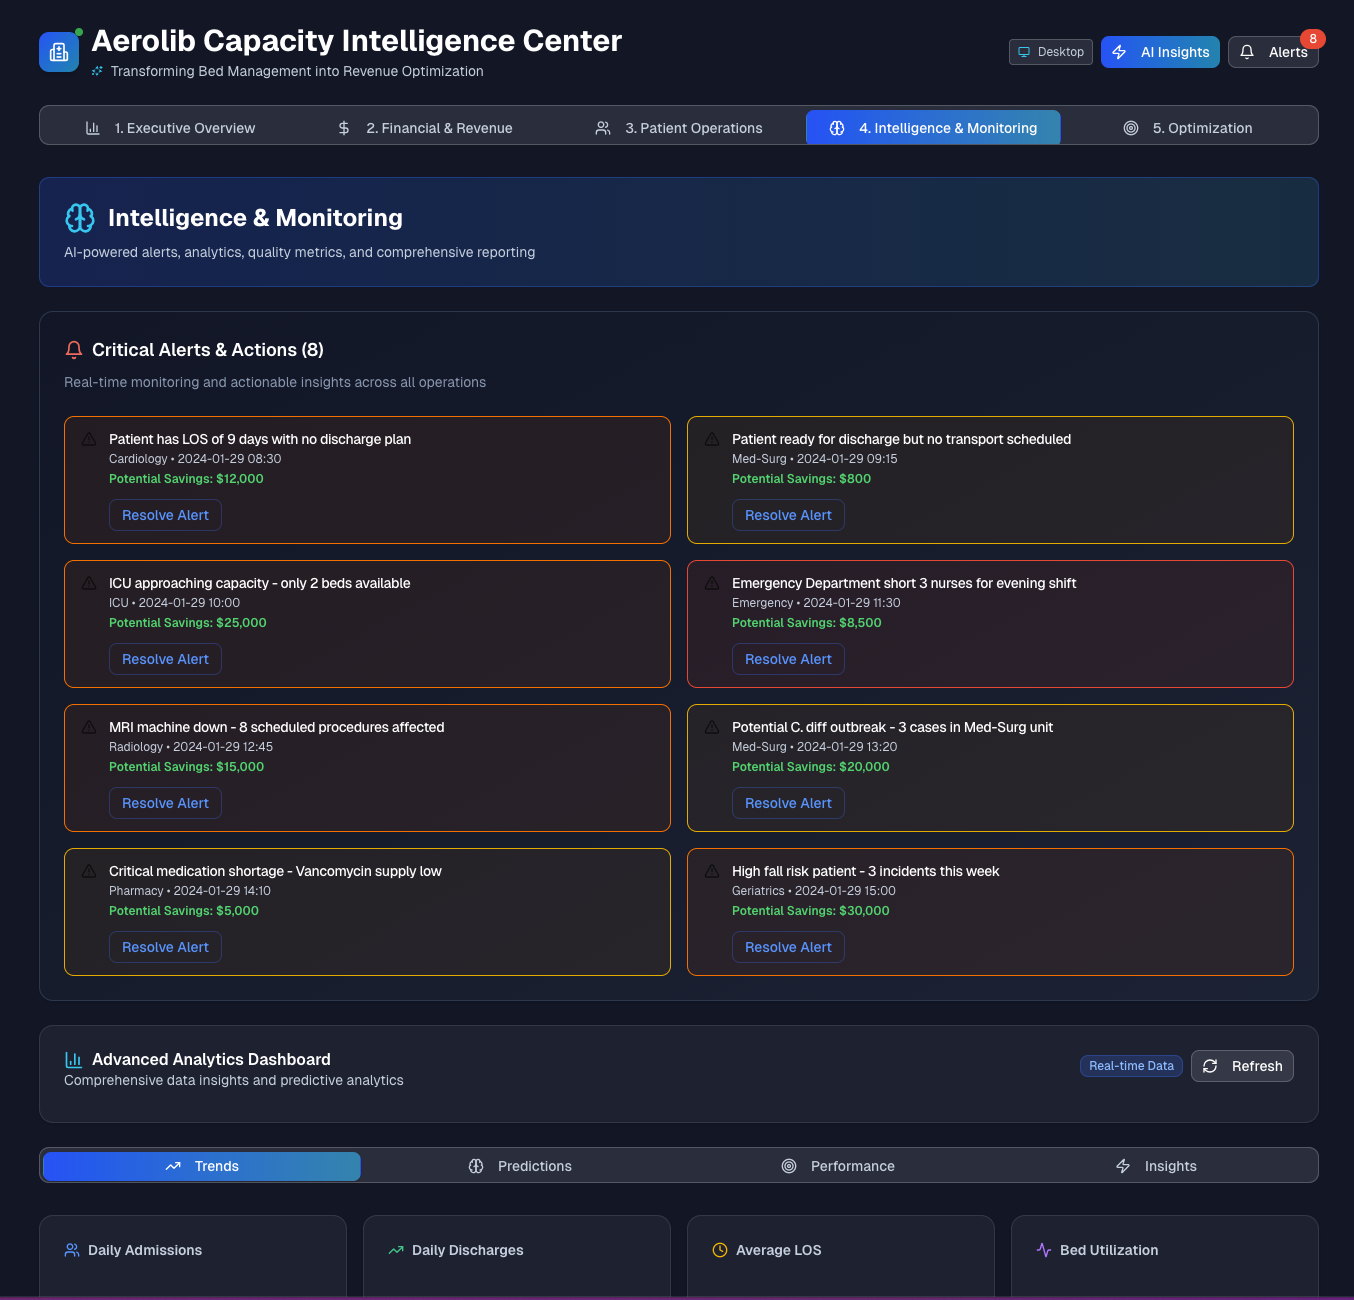
Task: Click the clock icon next to Average LOS
Action: click(x=719, y=1250)
